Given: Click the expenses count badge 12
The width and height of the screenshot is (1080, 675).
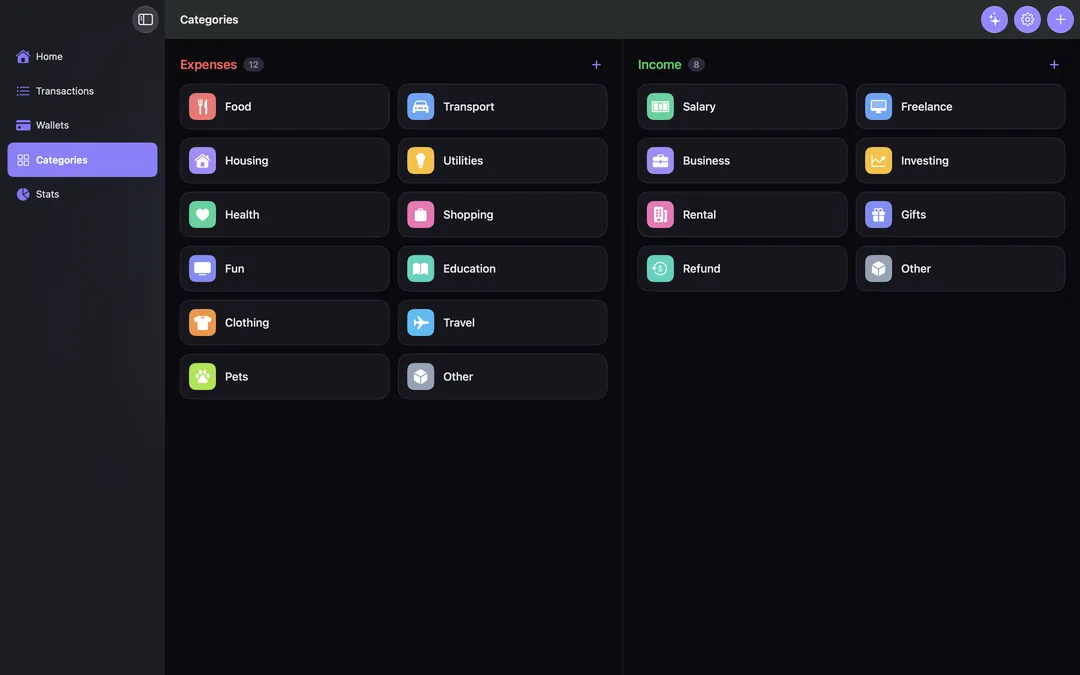Looking at the screenshot, I should [253, 65].
